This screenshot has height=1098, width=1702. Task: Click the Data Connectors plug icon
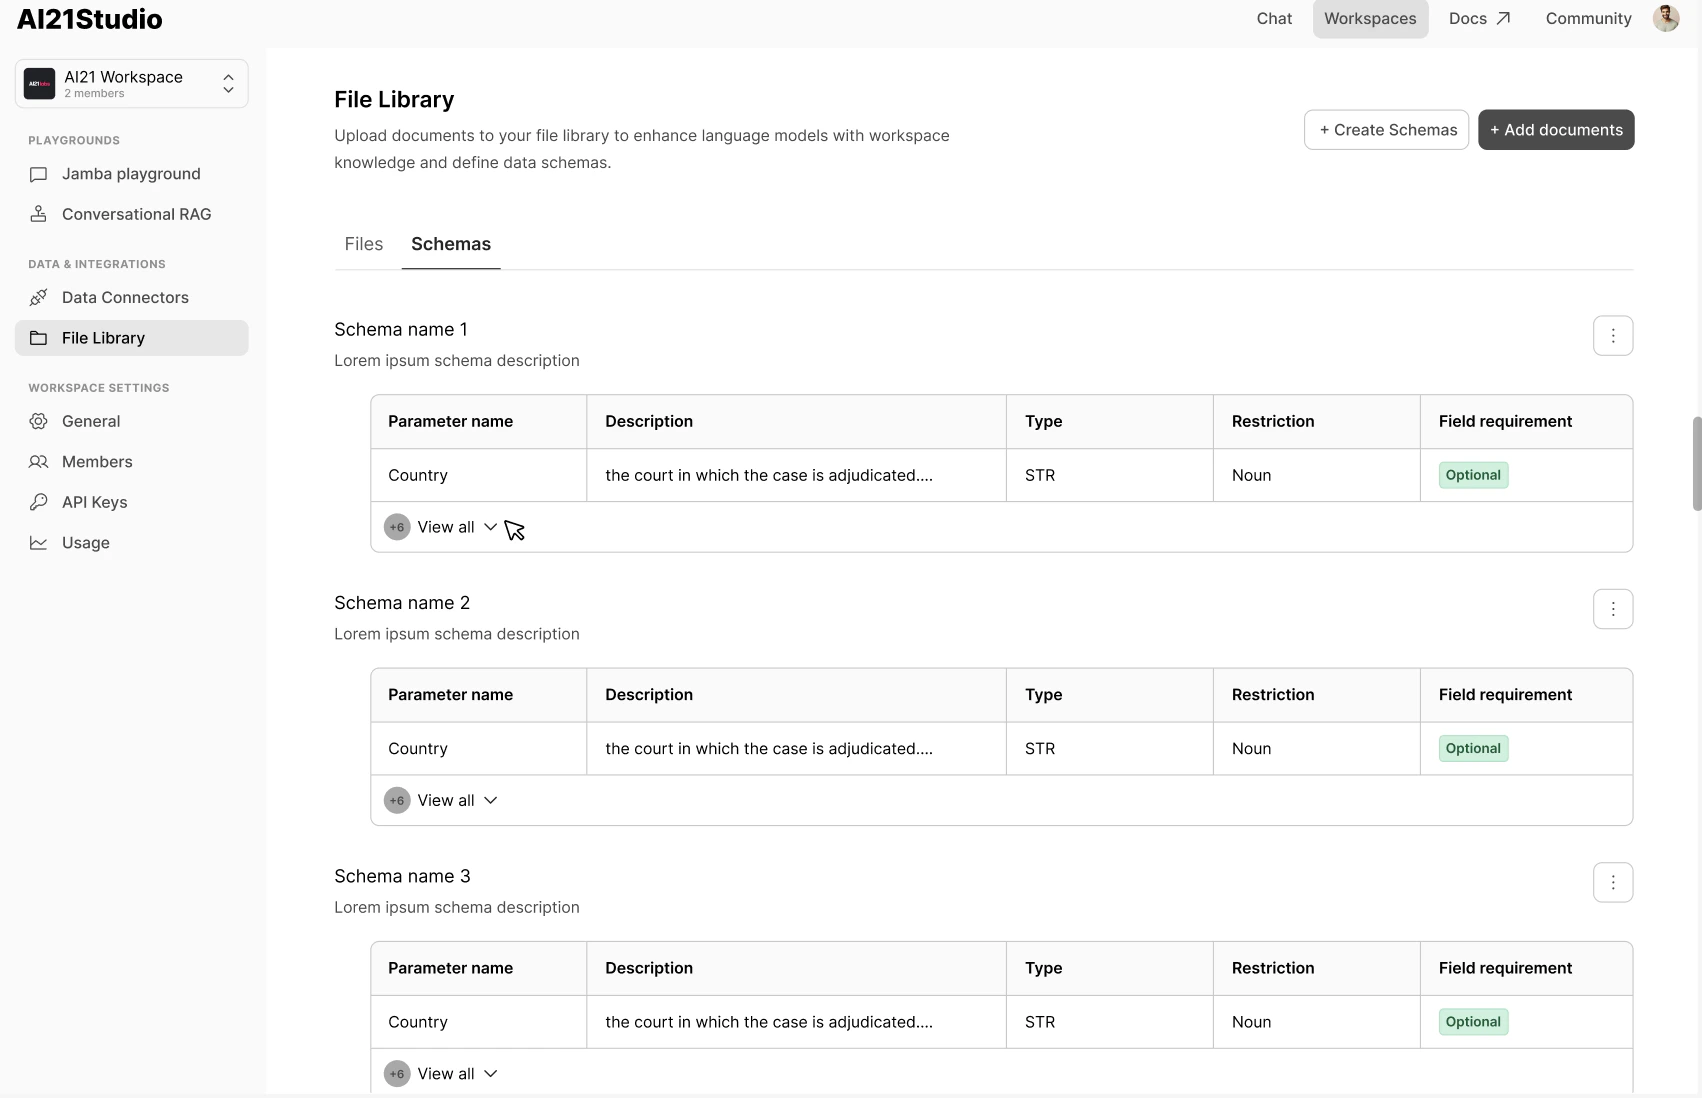(39, 297)
